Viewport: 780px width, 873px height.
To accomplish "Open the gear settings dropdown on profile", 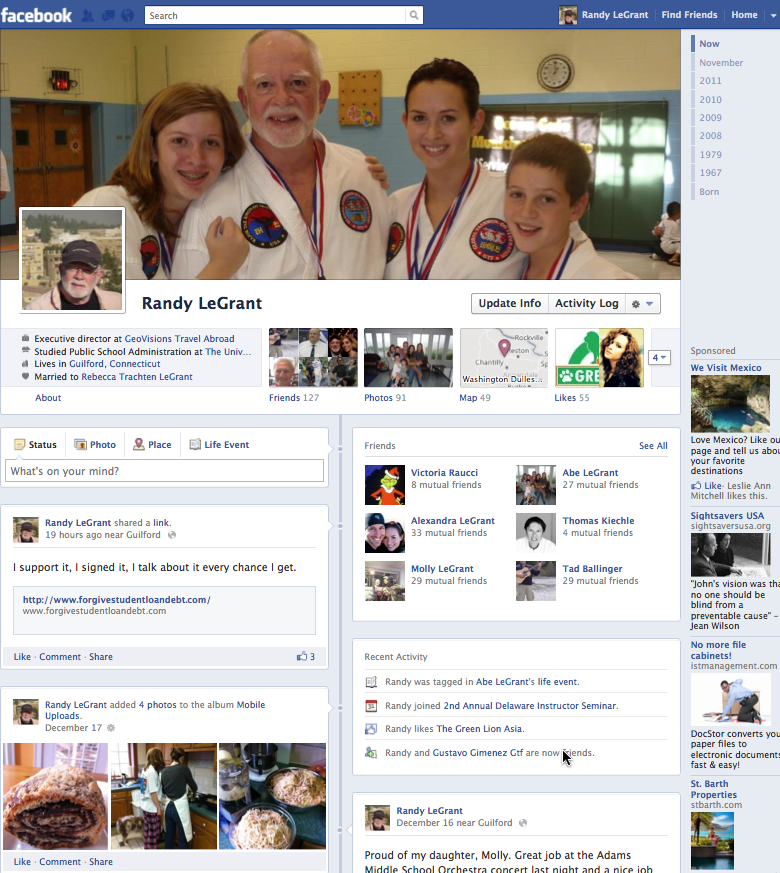I will click(x=642, y=303).
